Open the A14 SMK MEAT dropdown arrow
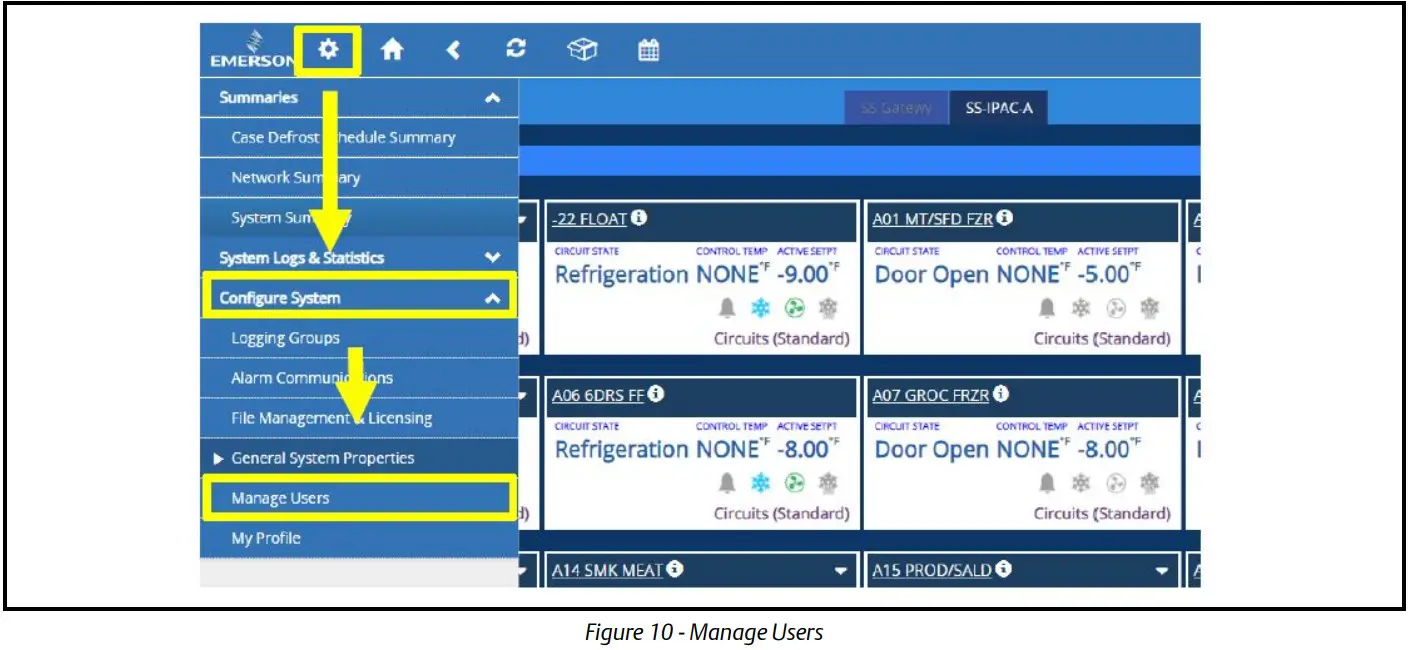1409x650 pixels. (x=841, y=570)
